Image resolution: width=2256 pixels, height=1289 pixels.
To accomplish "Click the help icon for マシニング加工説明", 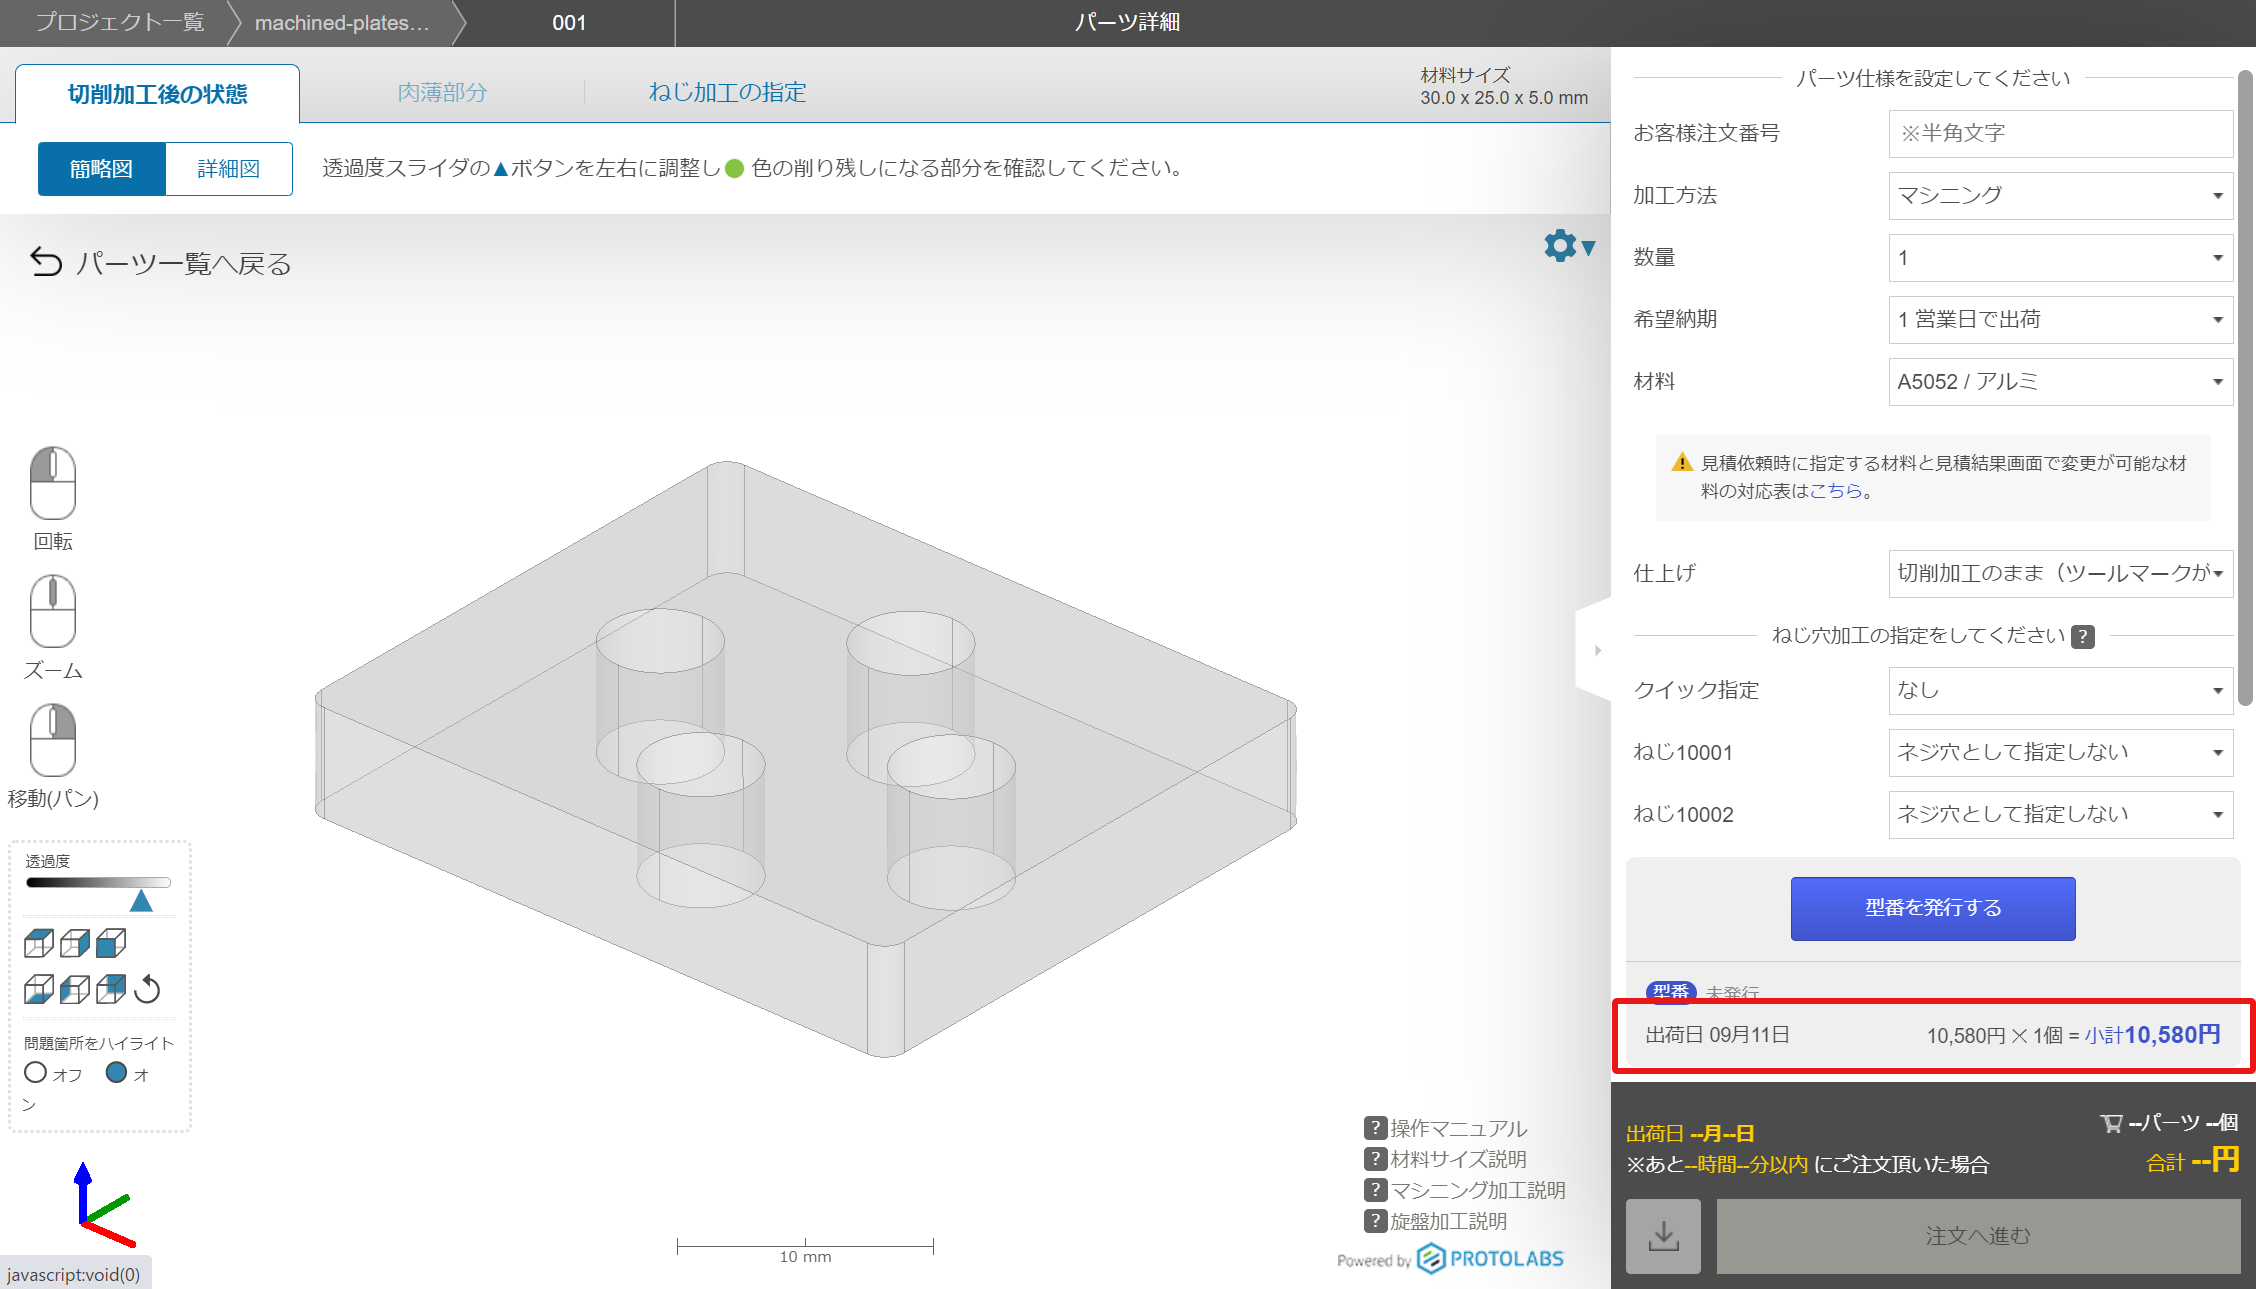I will coord(1375,1190).
